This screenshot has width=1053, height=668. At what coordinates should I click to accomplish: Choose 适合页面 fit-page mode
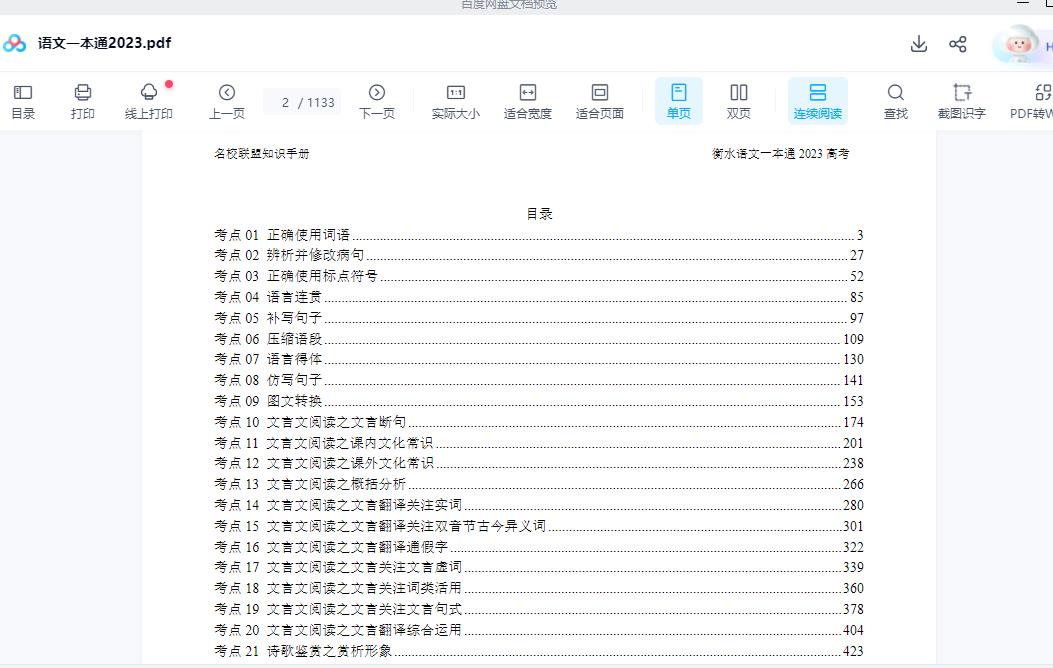point(600,101)
